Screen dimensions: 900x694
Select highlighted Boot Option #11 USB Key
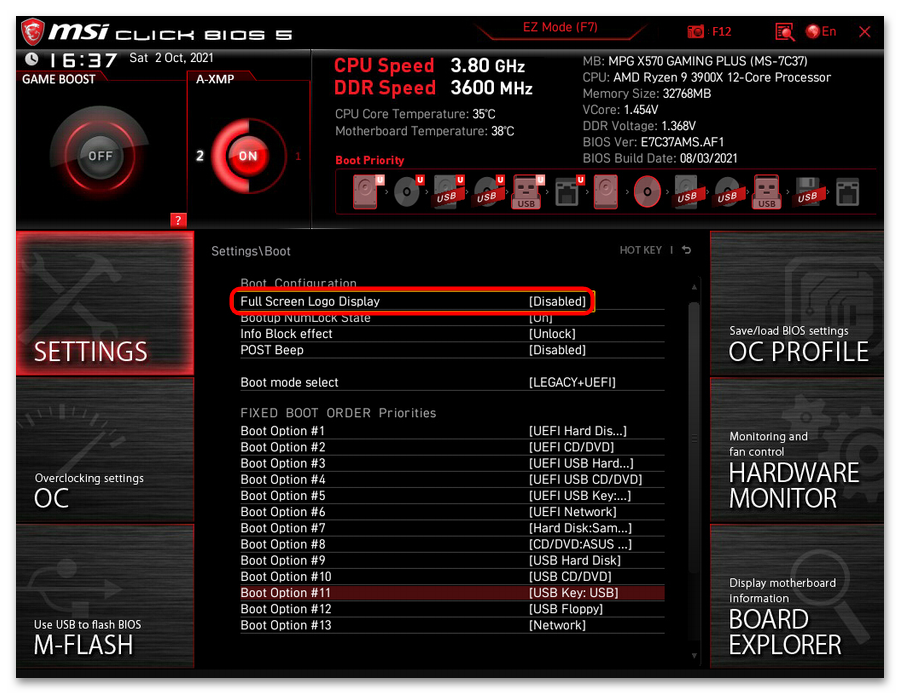pyautogui.click(x=452, y=592)
